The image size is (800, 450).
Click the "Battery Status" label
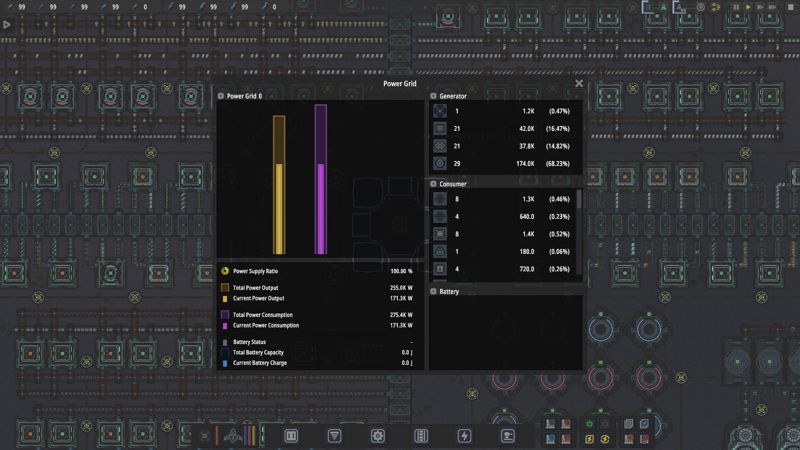(249, 342)
